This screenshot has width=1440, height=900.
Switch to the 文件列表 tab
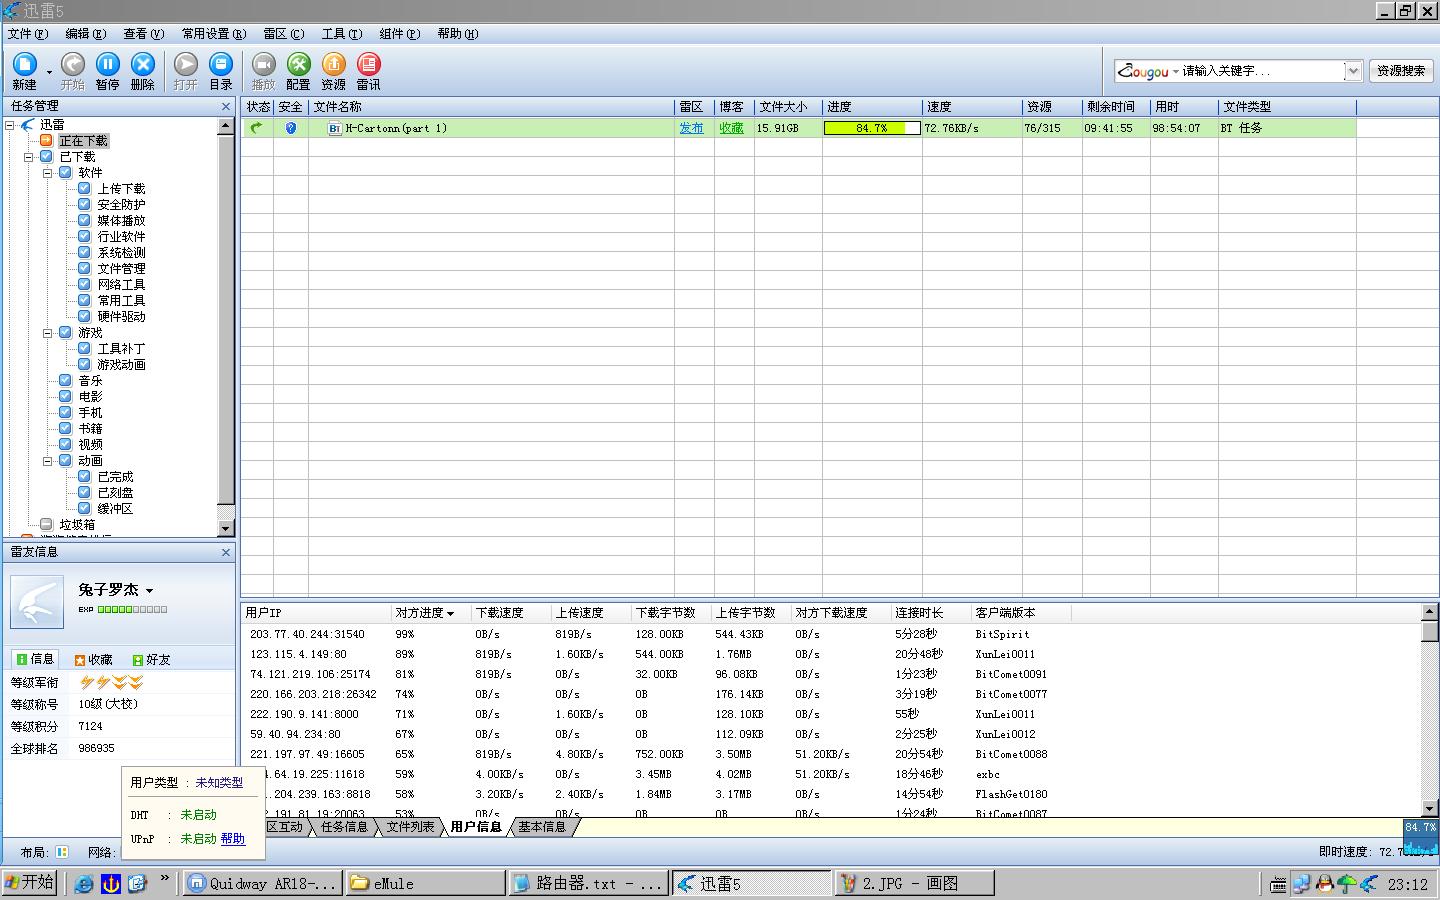pyautogui.click(x=410, y=827)
